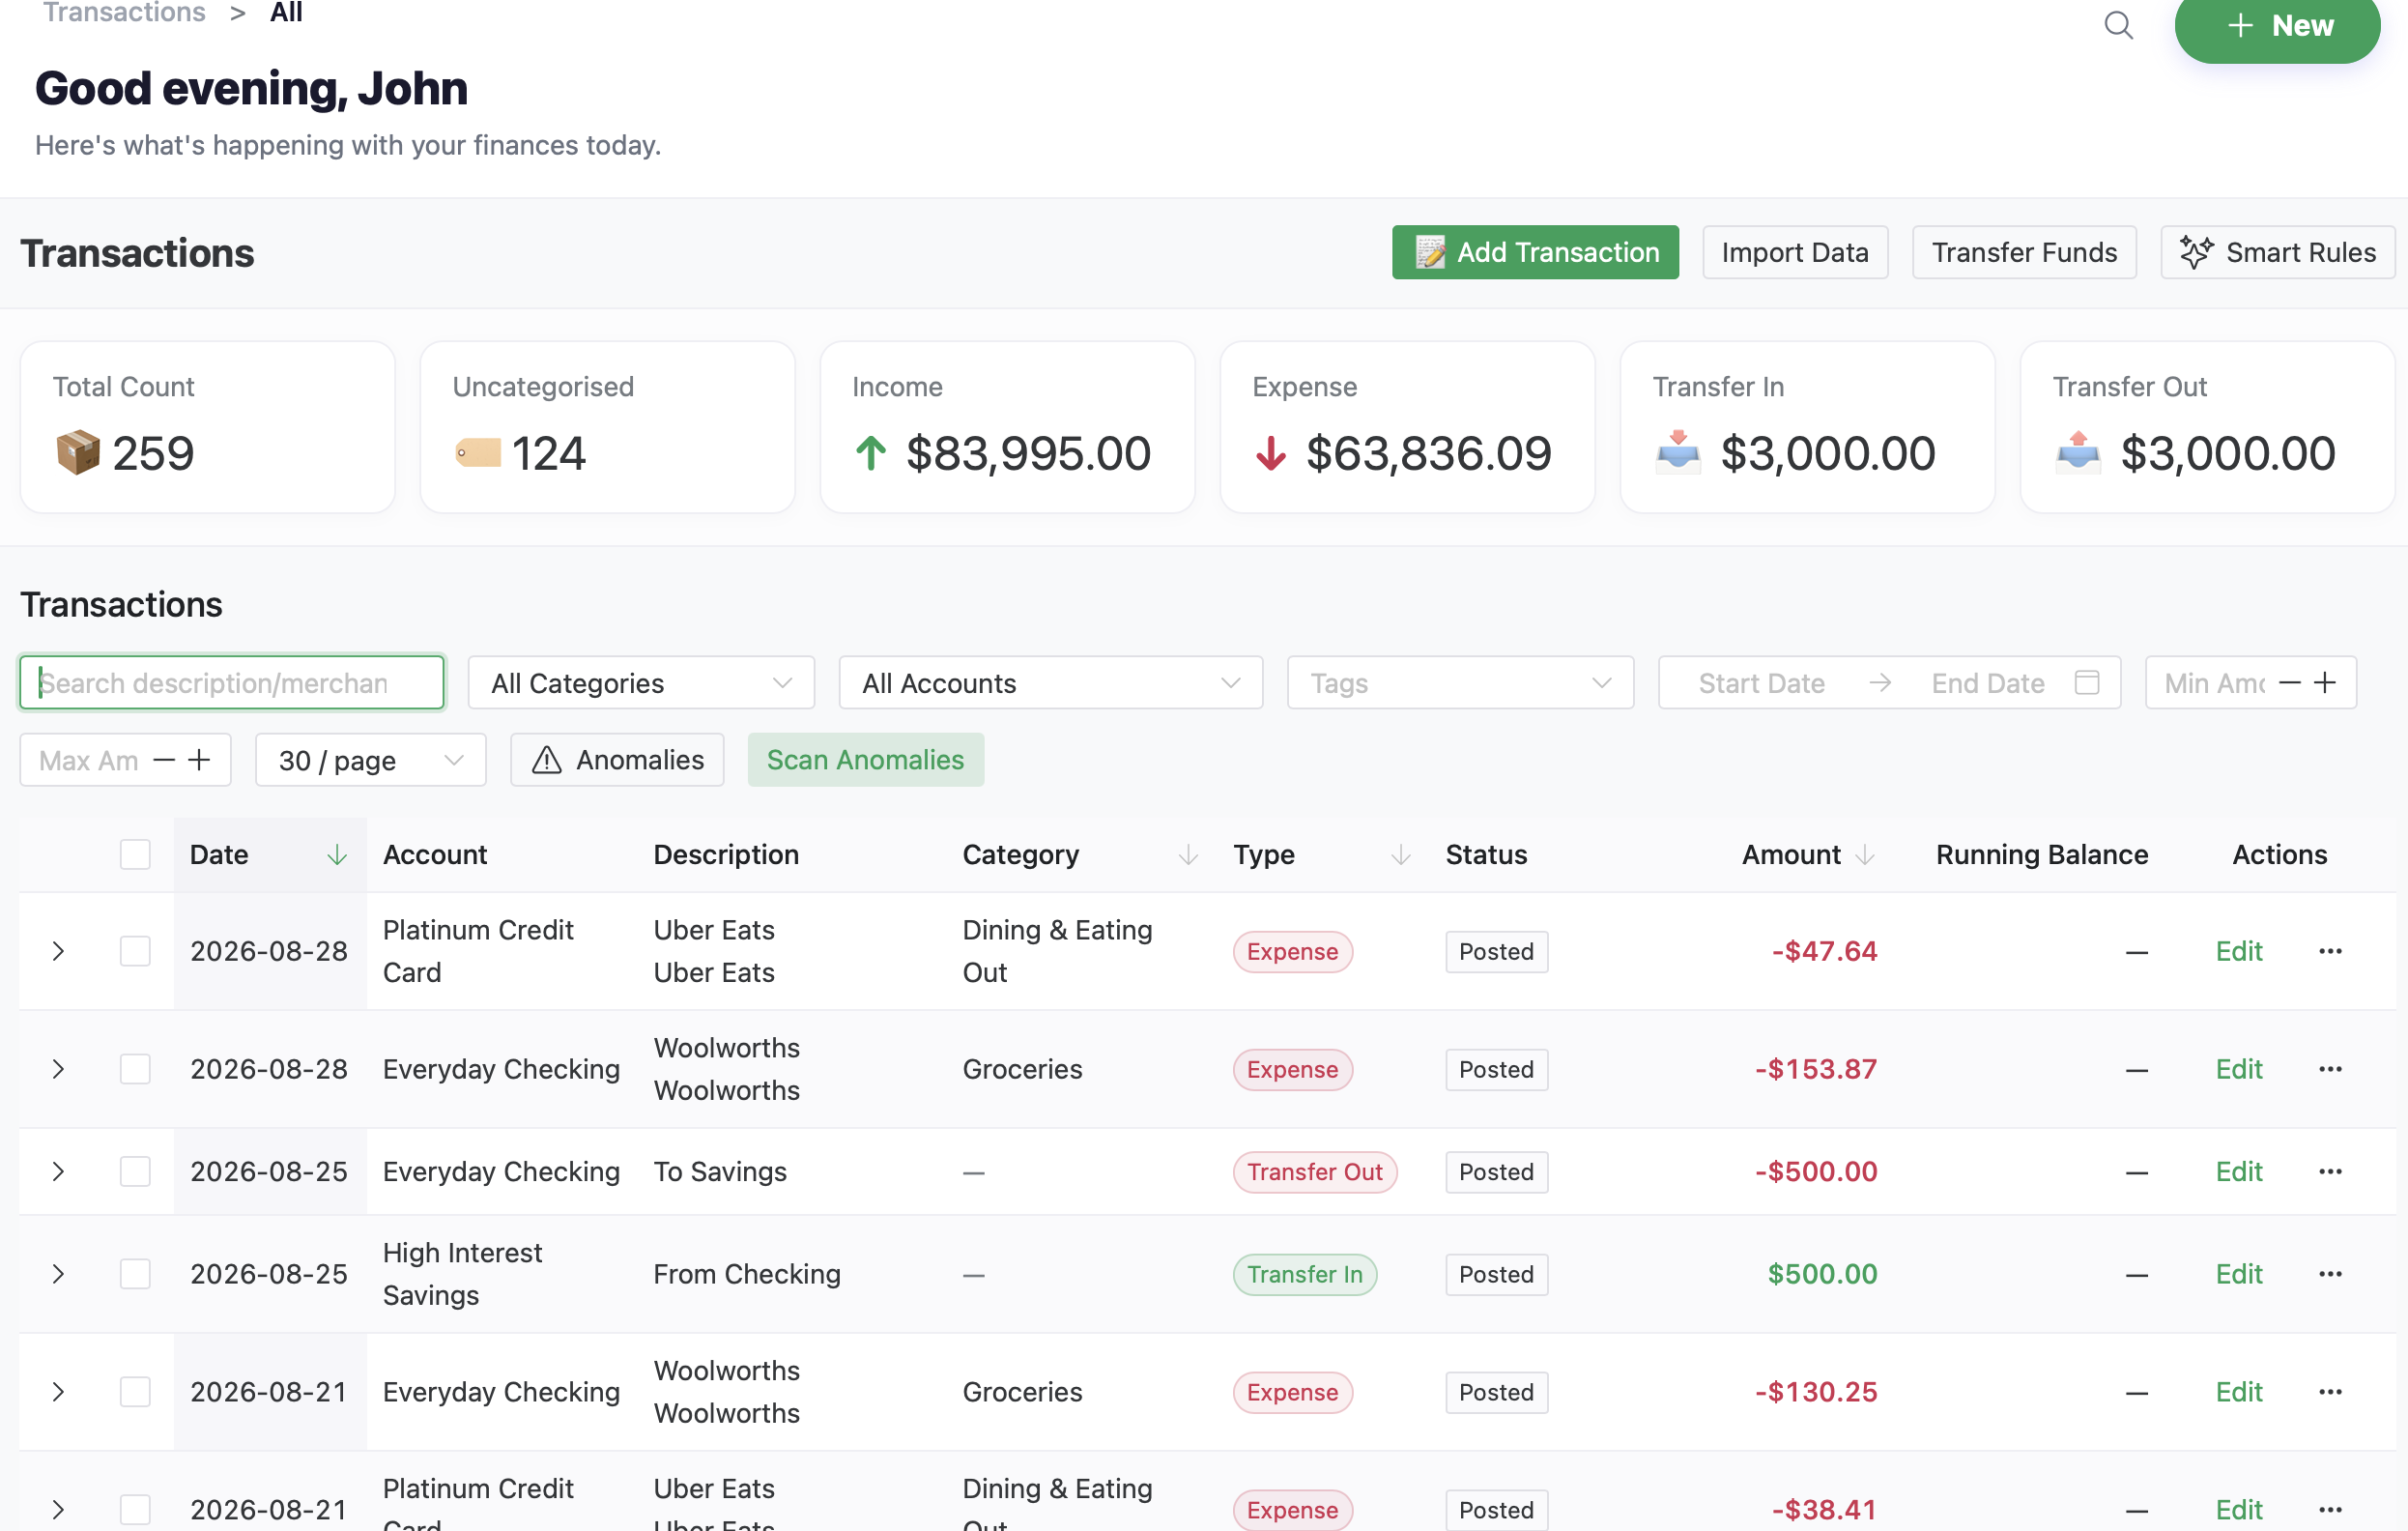Click the Posted status for To Savings

[x=1496, y=1172]
